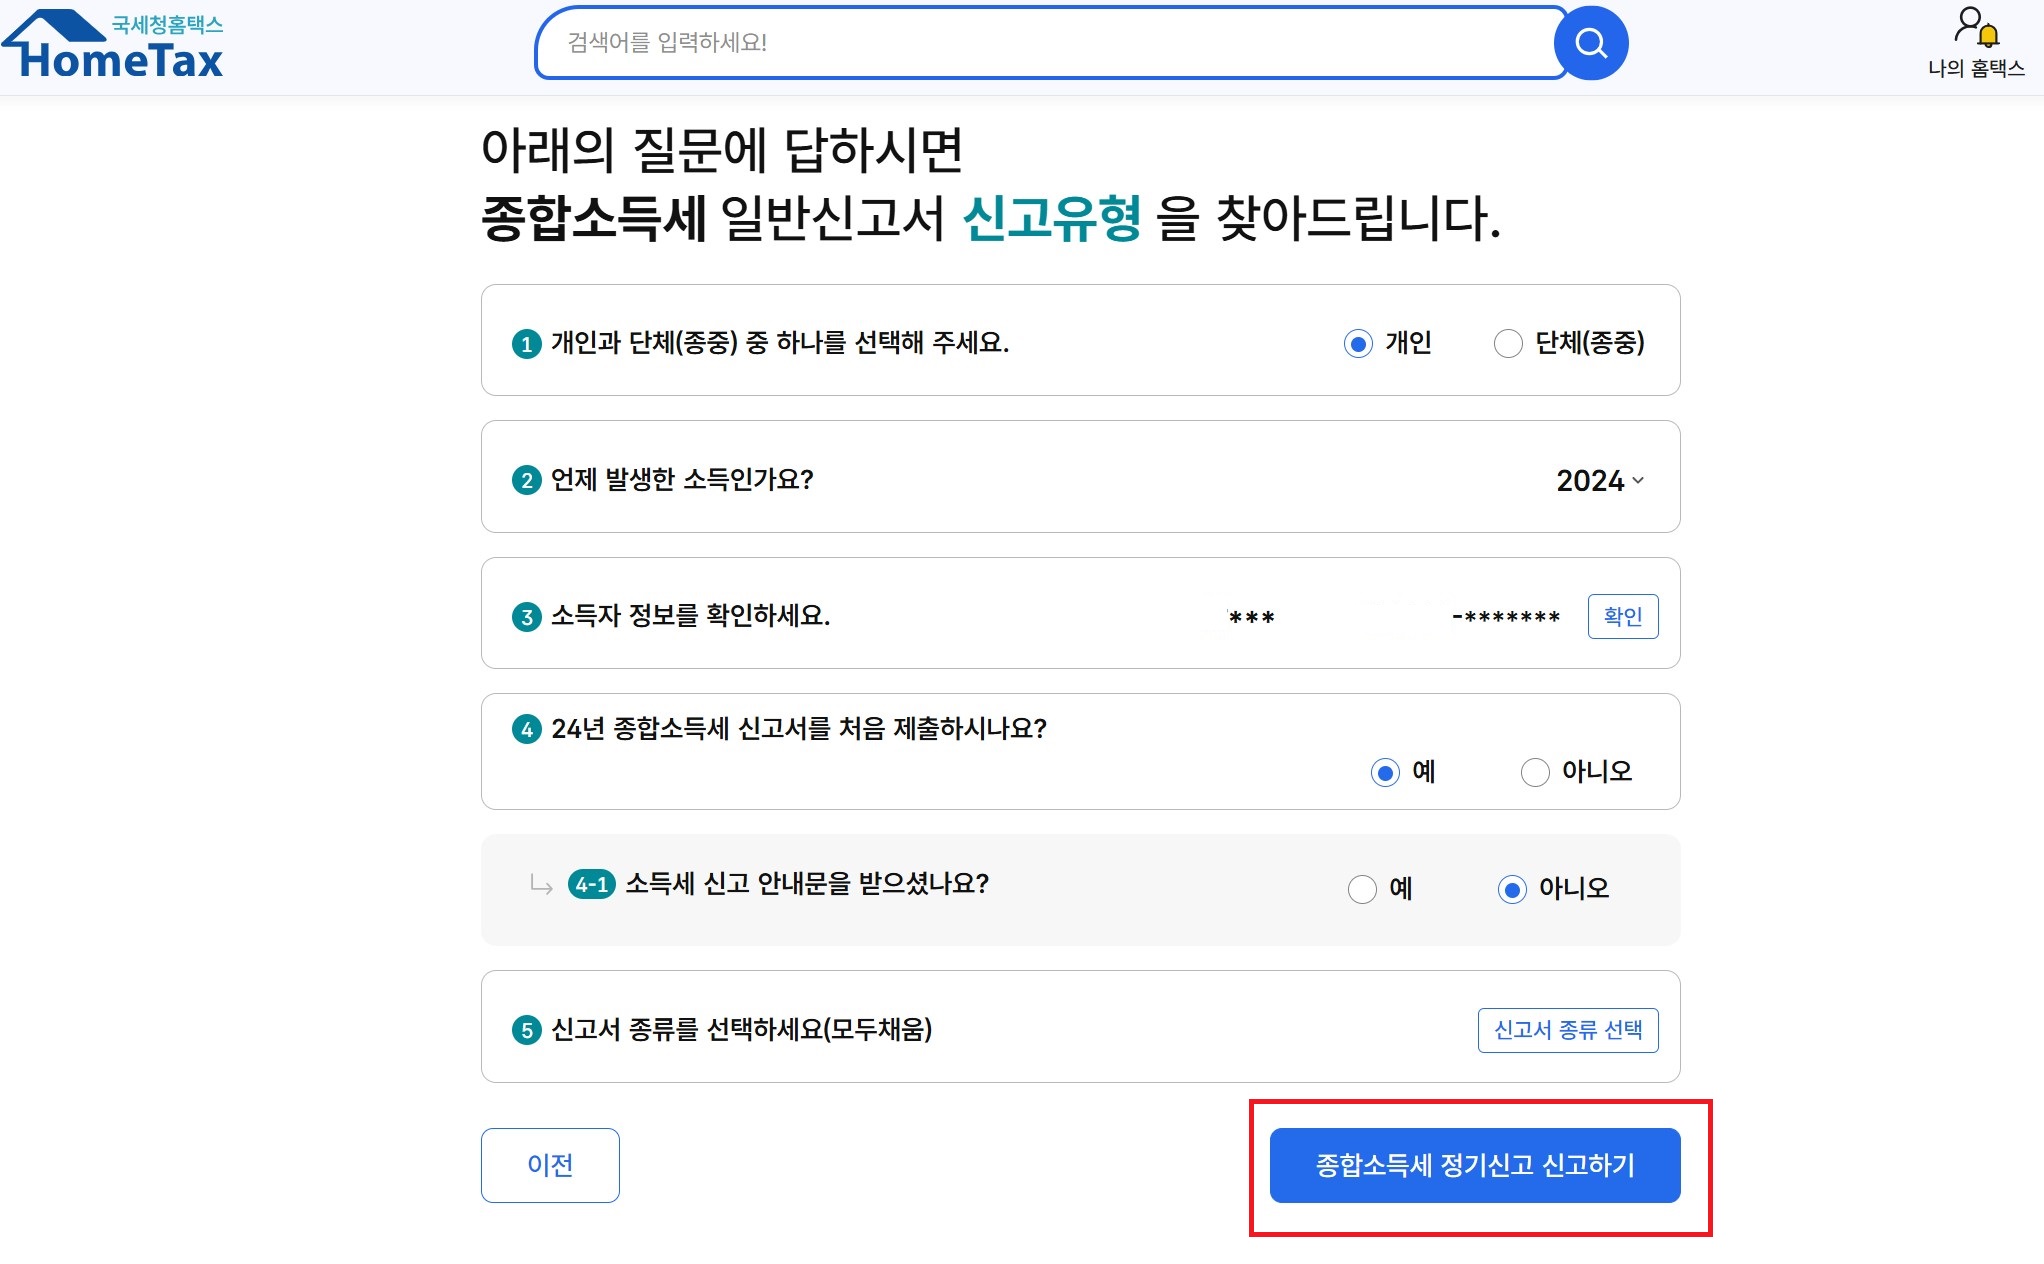Select the 개인 radio option
The width and height of the screenshot is (2044, 1264).
[x=1358, y=344]
